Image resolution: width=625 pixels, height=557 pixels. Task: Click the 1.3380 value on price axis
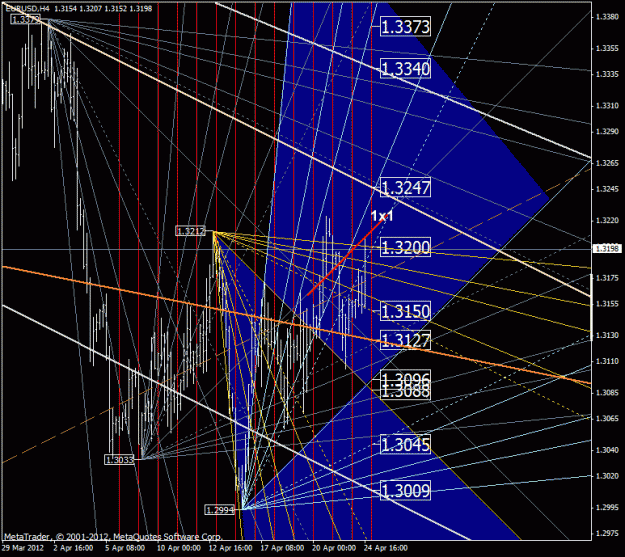coord(607,16)
